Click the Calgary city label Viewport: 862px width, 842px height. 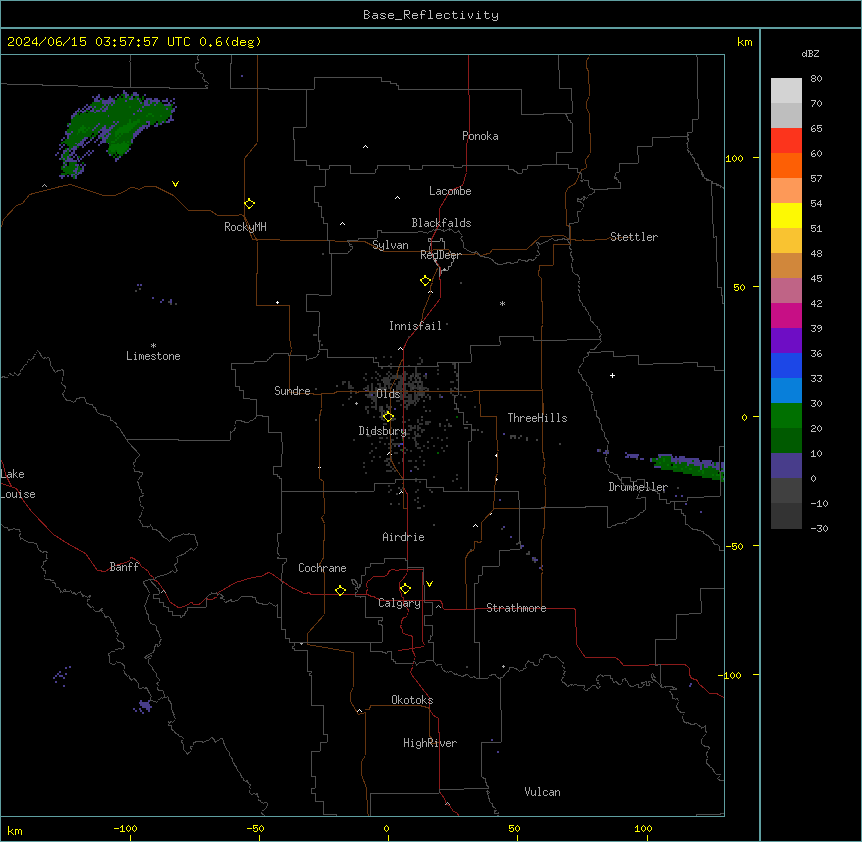[x=399, y=603]
